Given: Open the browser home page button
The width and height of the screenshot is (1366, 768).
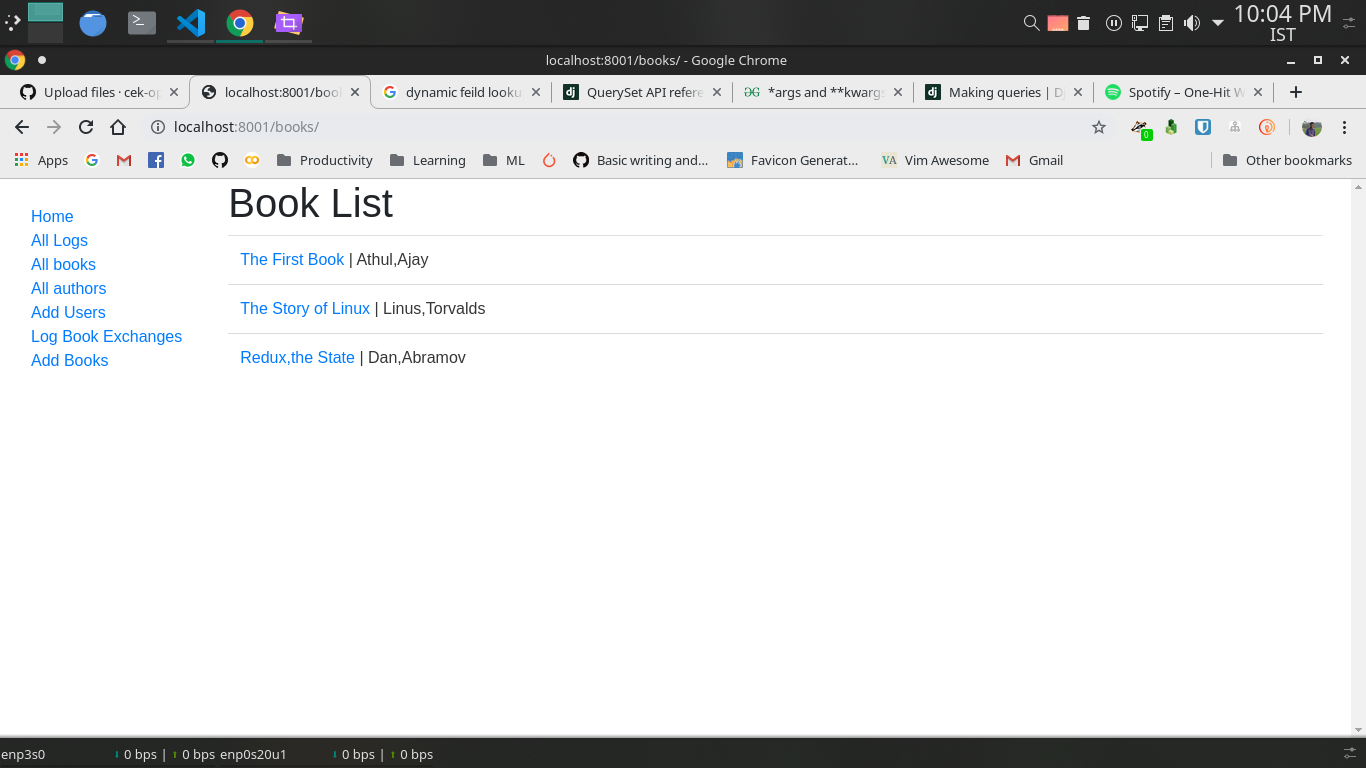Looking at the screenshot, I should (118, 127).
